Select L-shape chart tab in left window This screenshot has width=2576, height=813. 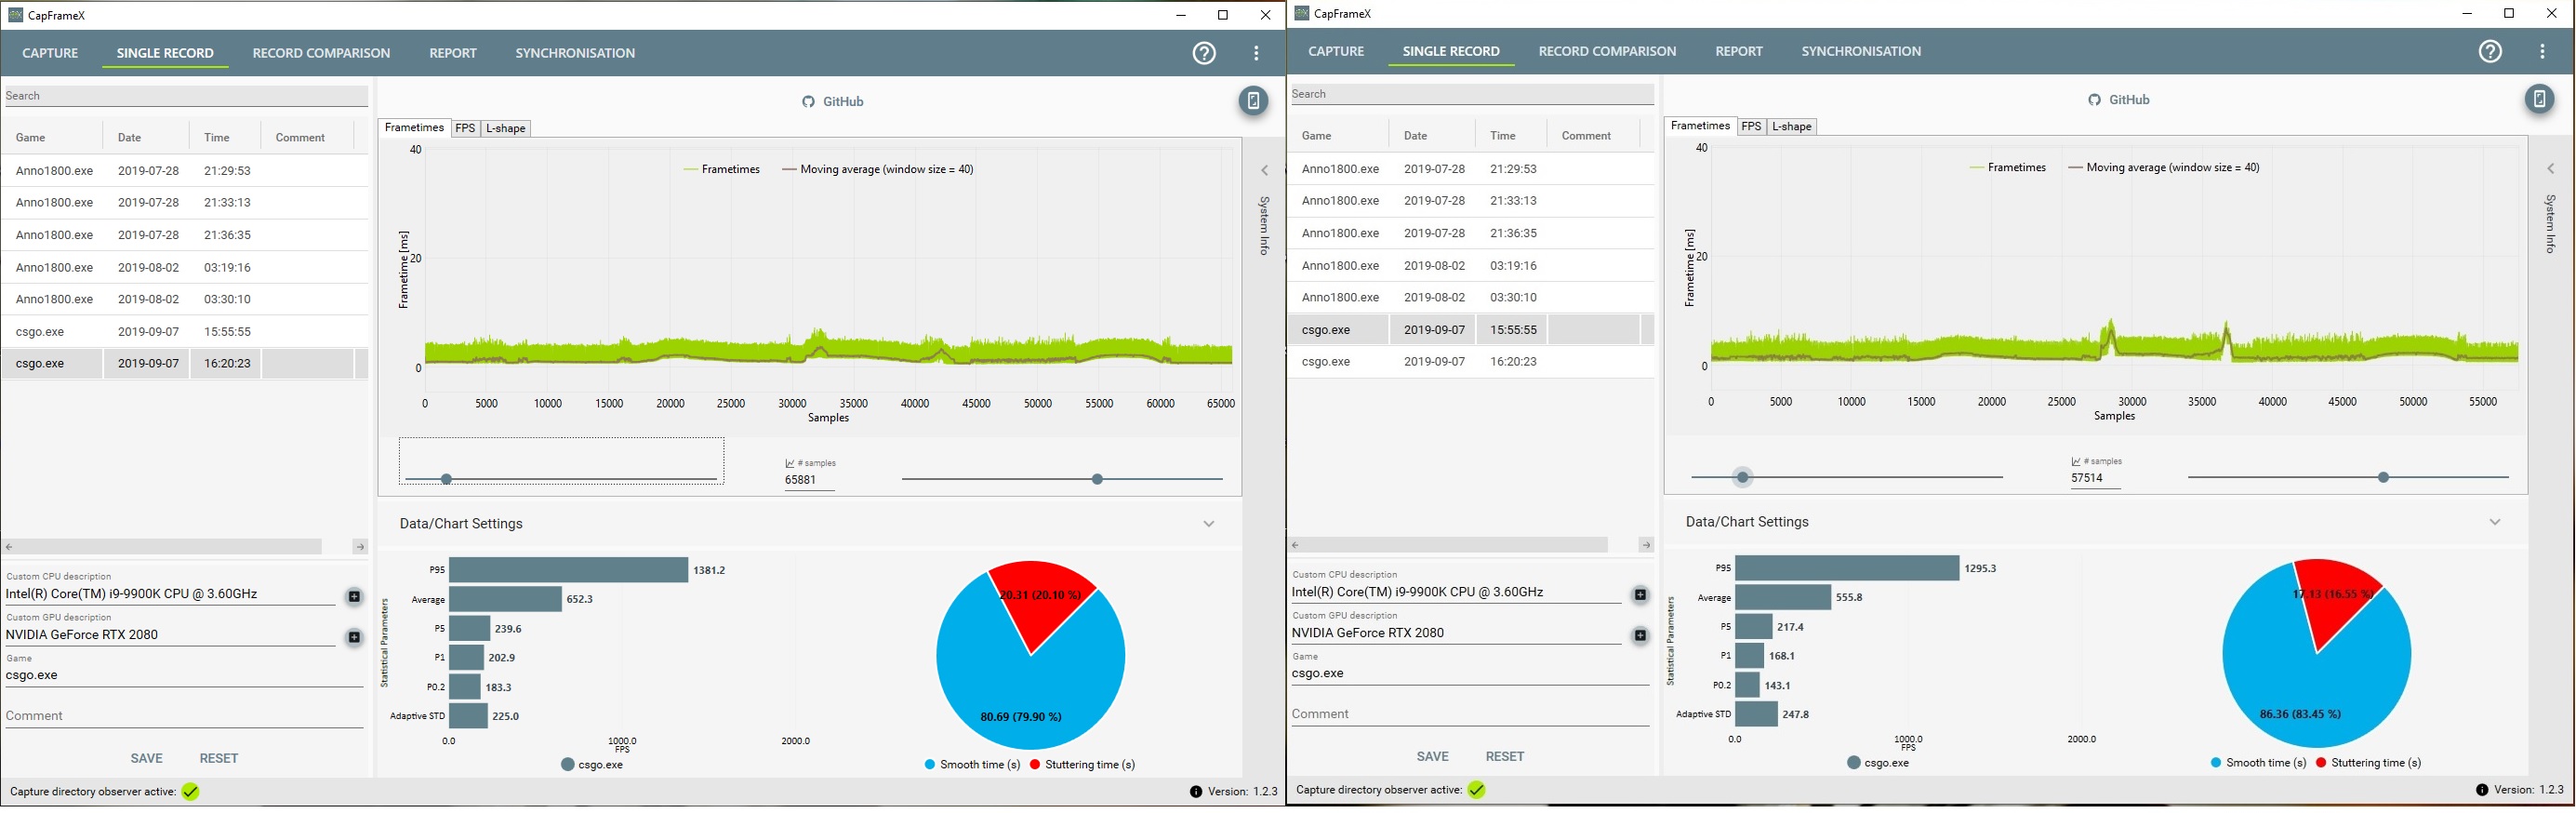point(505,128)
